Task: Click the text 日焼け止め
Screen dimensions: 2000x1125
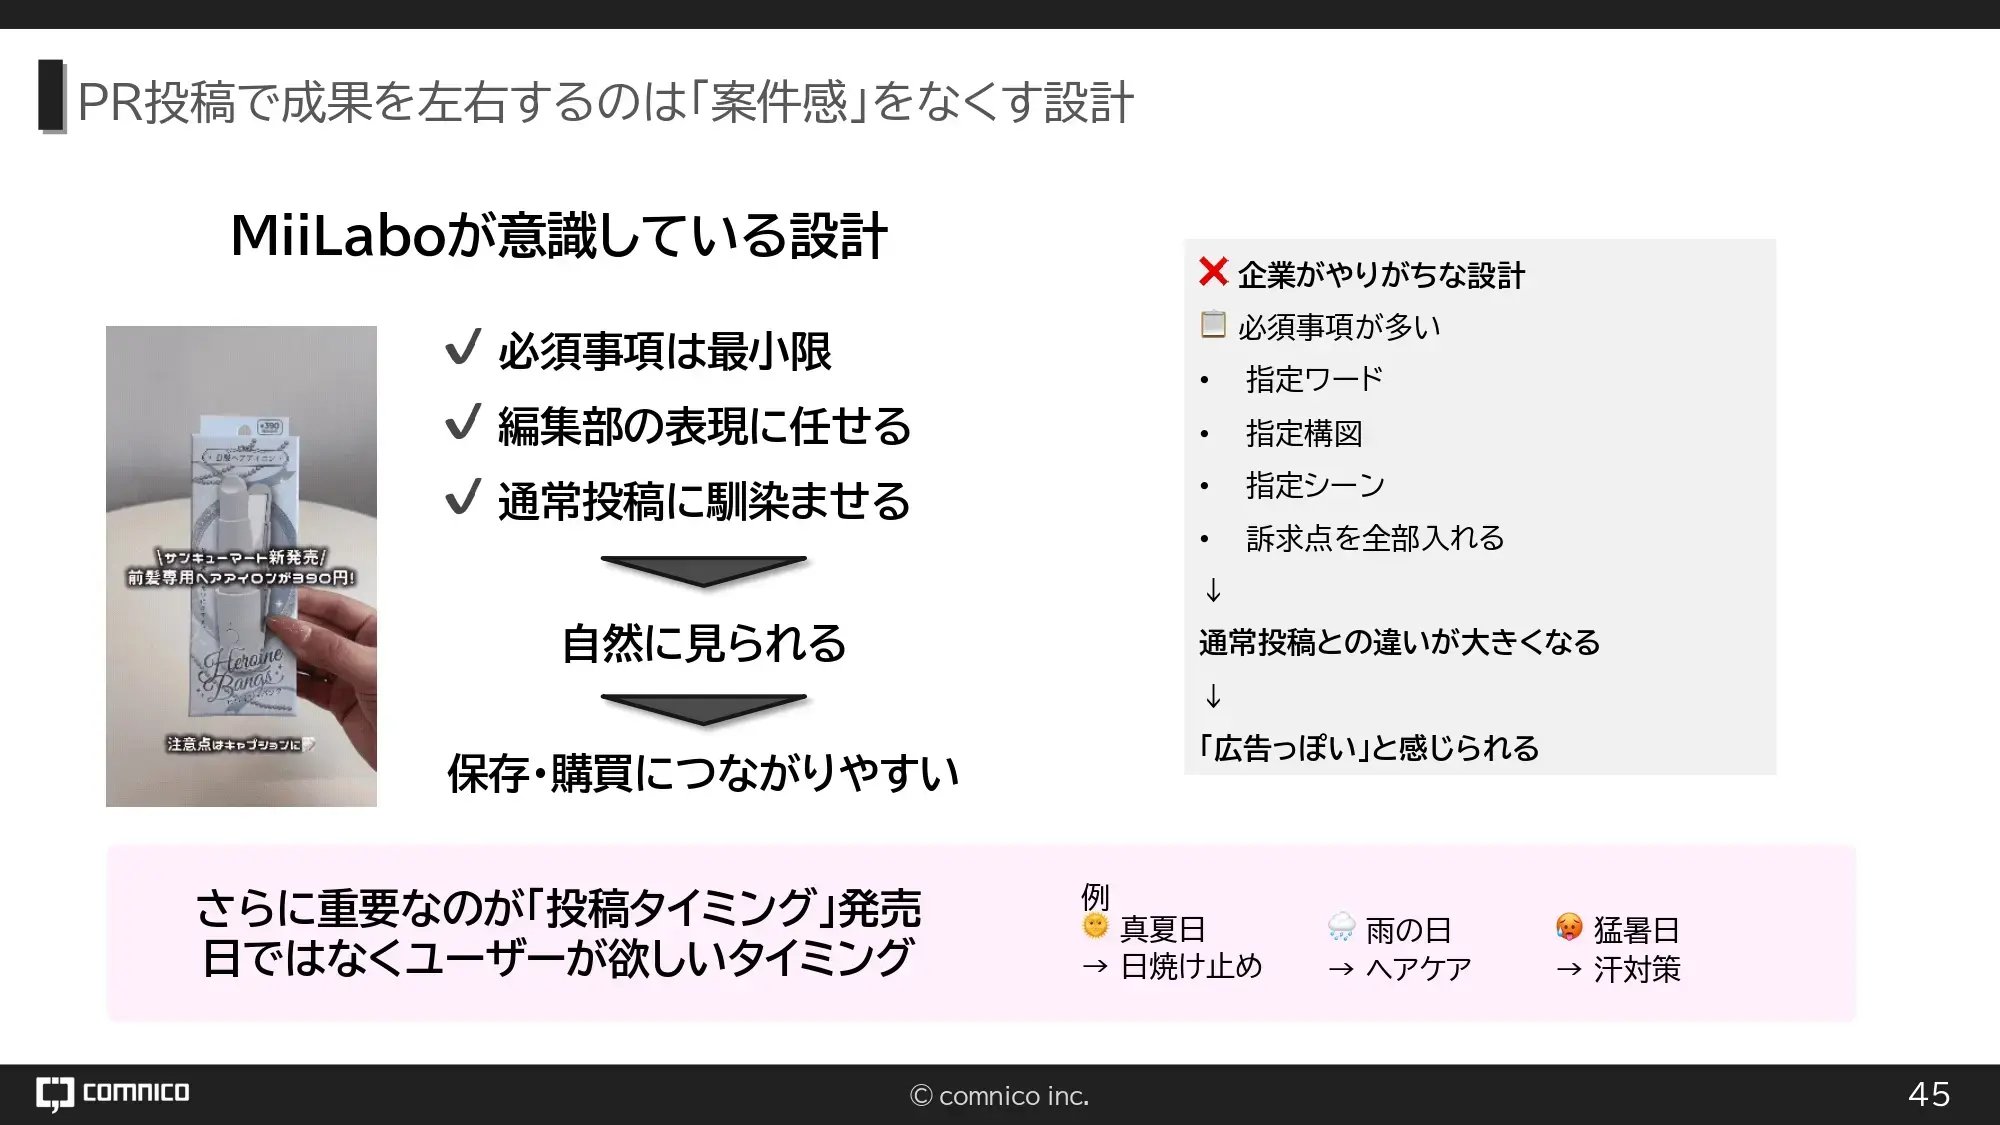Action: click(x=1191, y=967)
